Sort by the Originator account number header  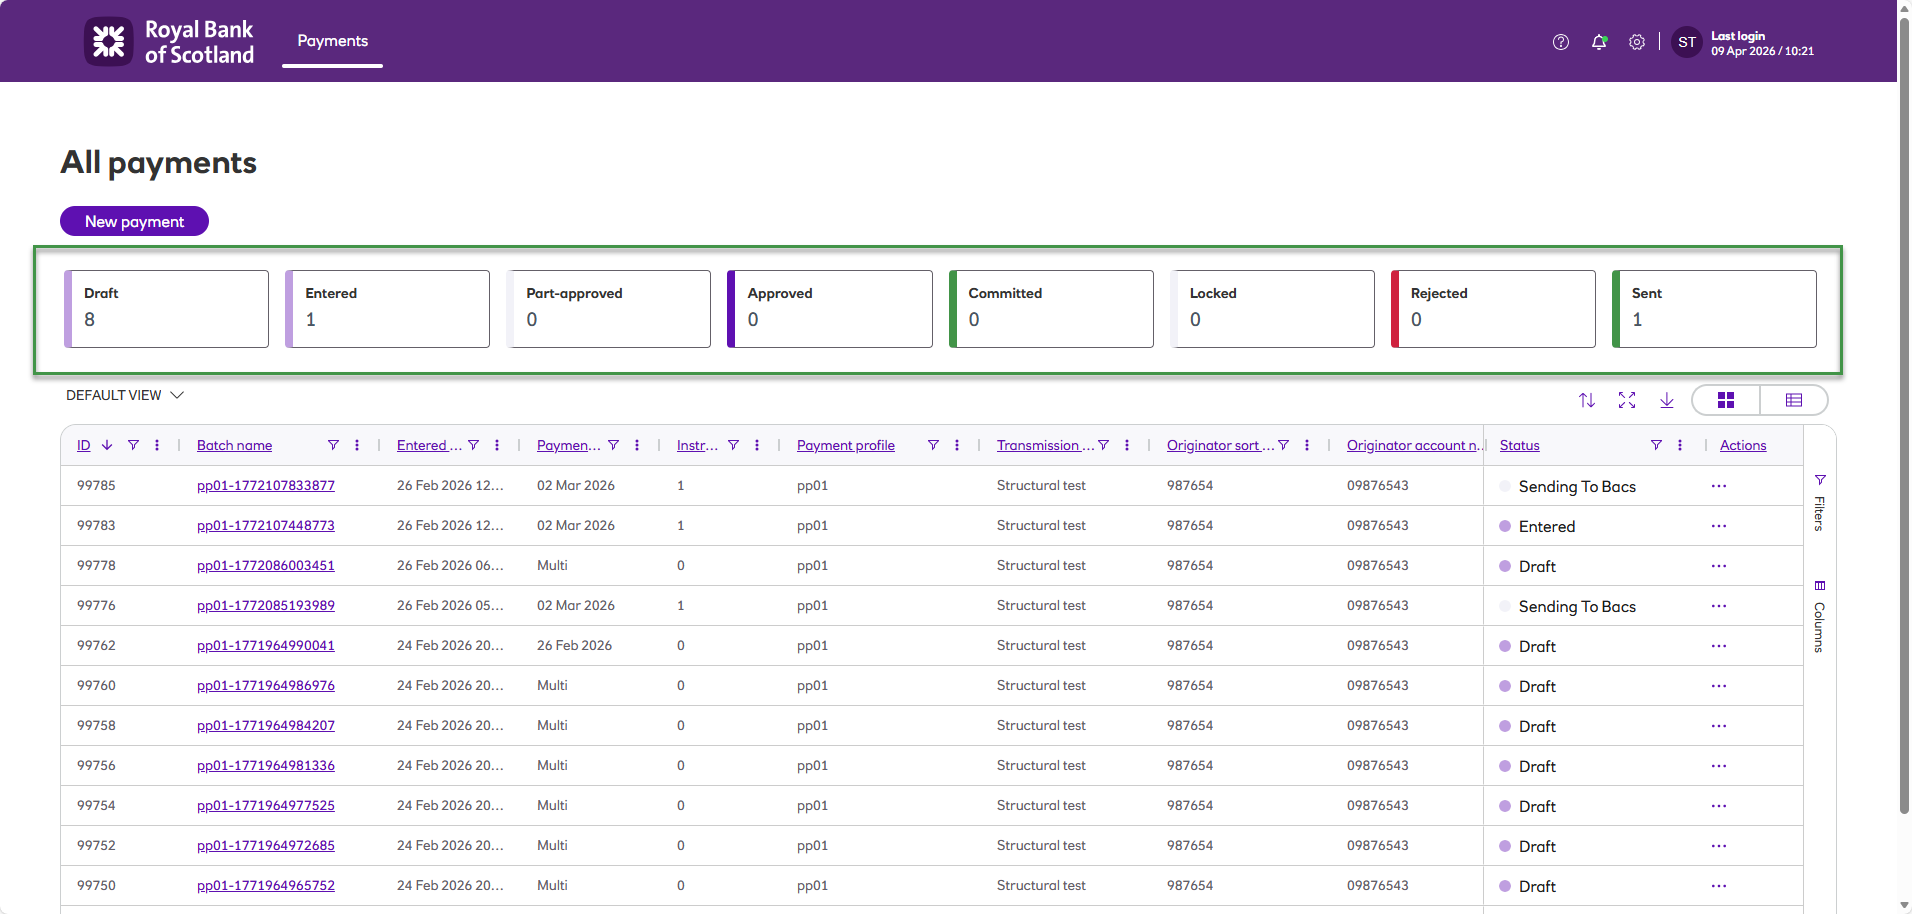tap(1413, 445)
